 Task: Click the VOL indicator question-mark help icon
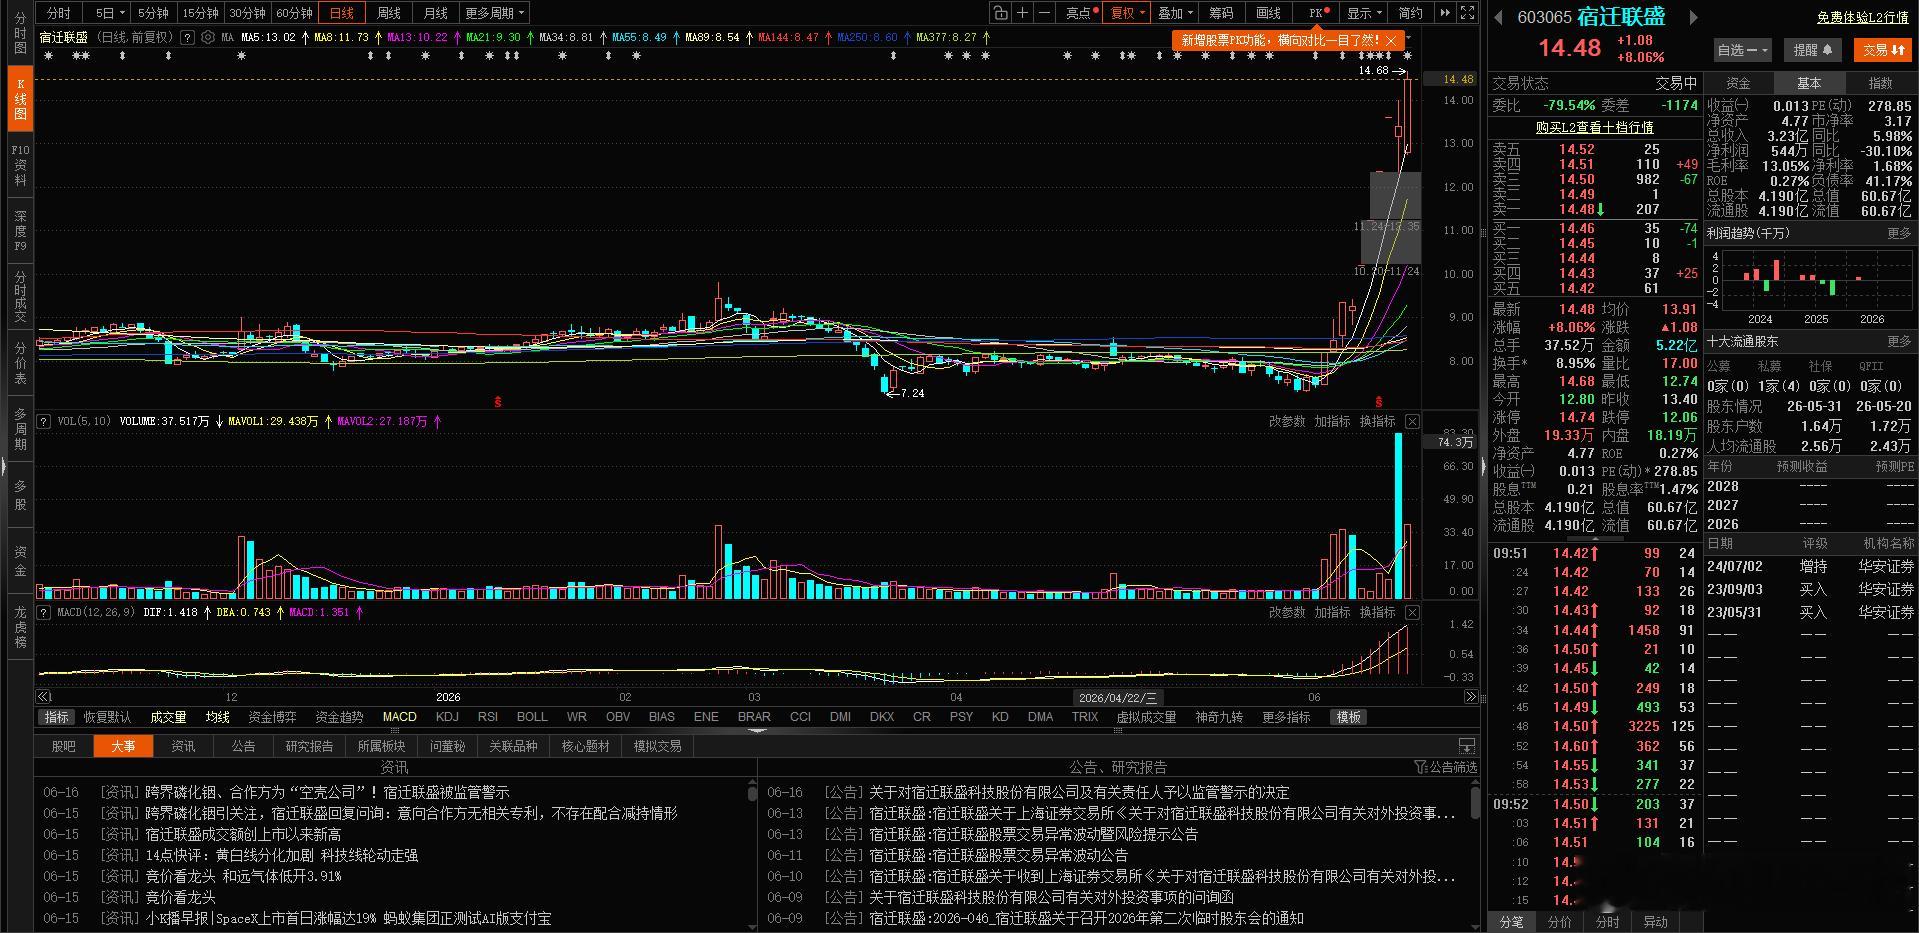44,421
